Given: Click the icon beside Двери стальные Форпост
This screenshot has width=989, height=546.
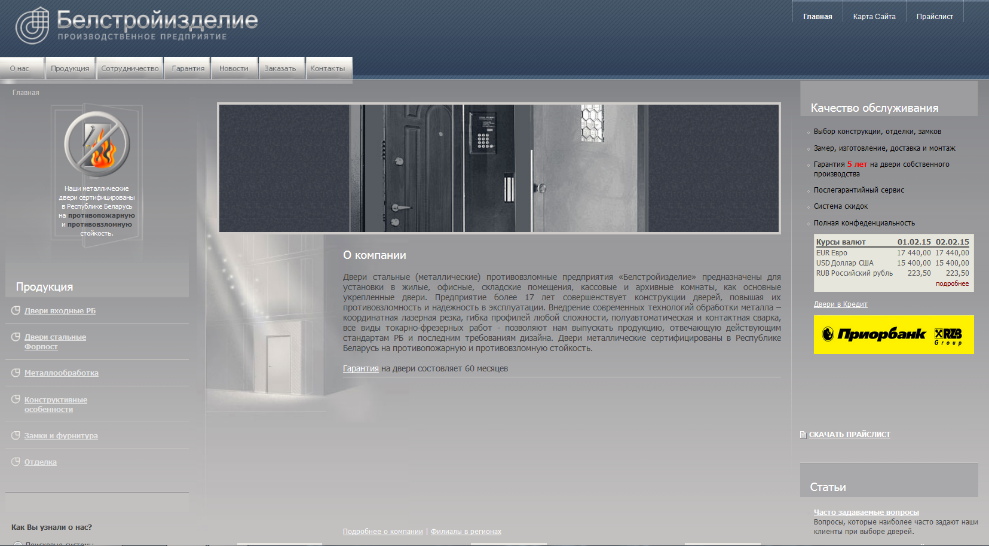Looking at the screenshot, I should tap(16, 337).
